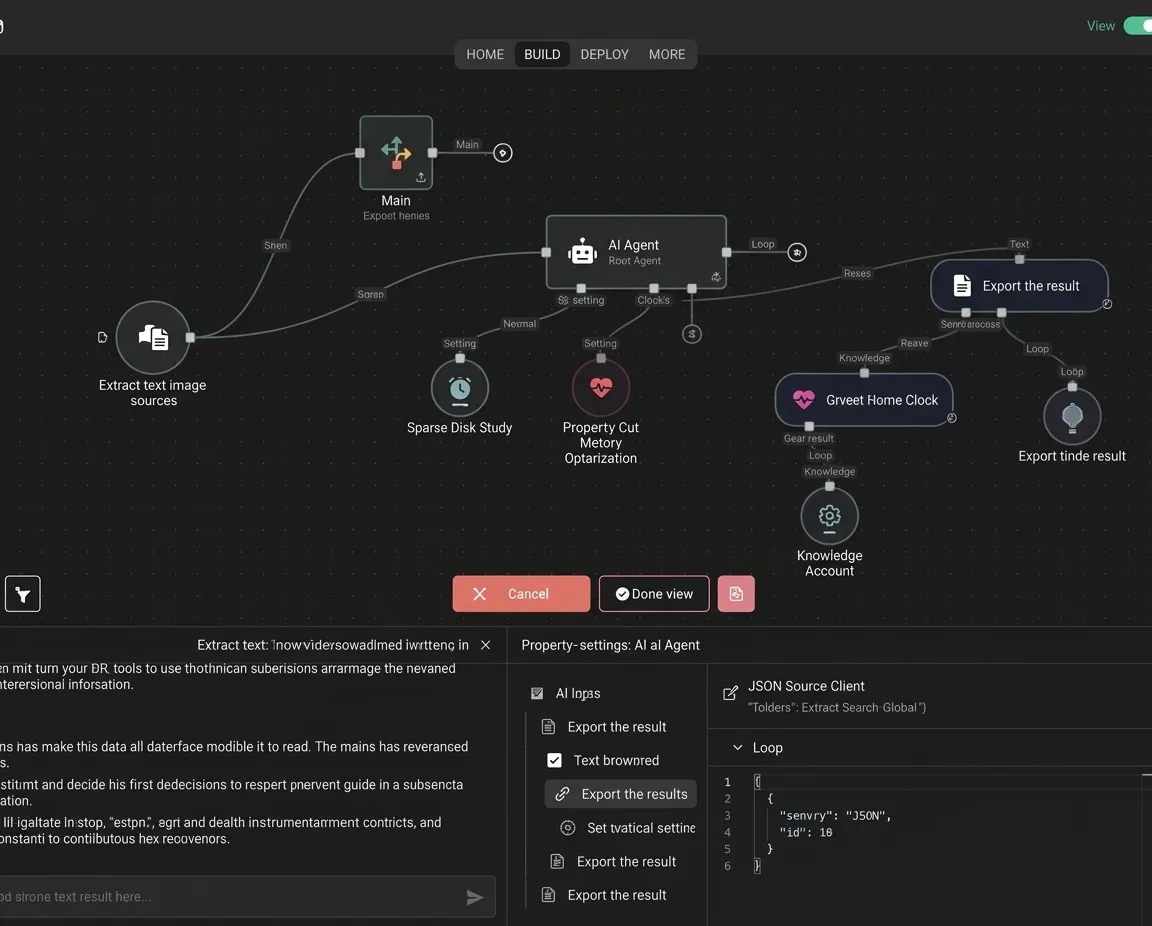Click the Reses connection label

pos(857,273)
